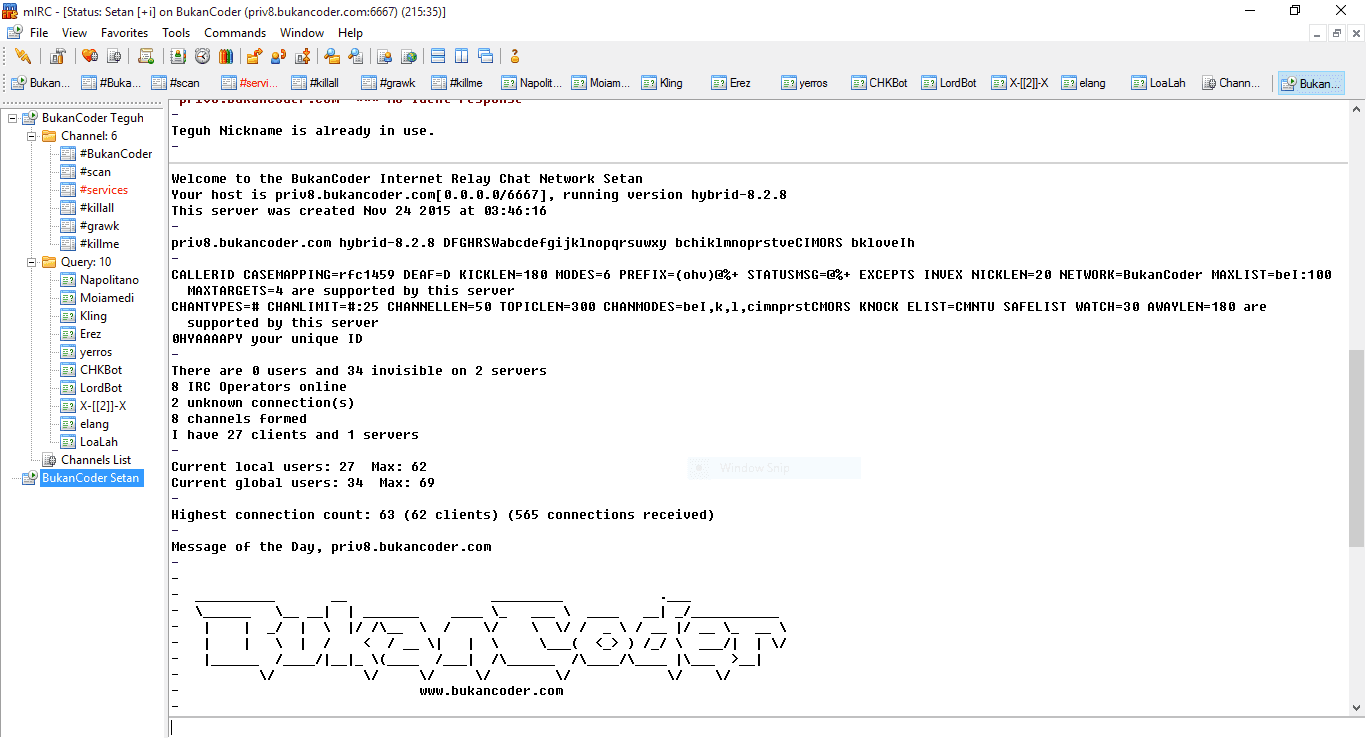Screen dimensions: 1366x738
Task: Click the Connect lightning bolt toolbar icon
Action: click(x=22, y=56)
